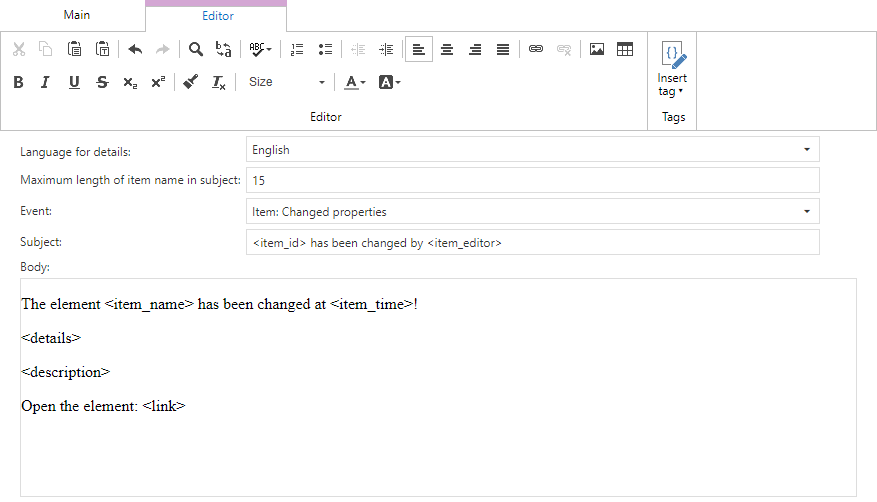
Task: Insert a table from the toolbar
Action: pyautogui.click(x=625, y=49)
